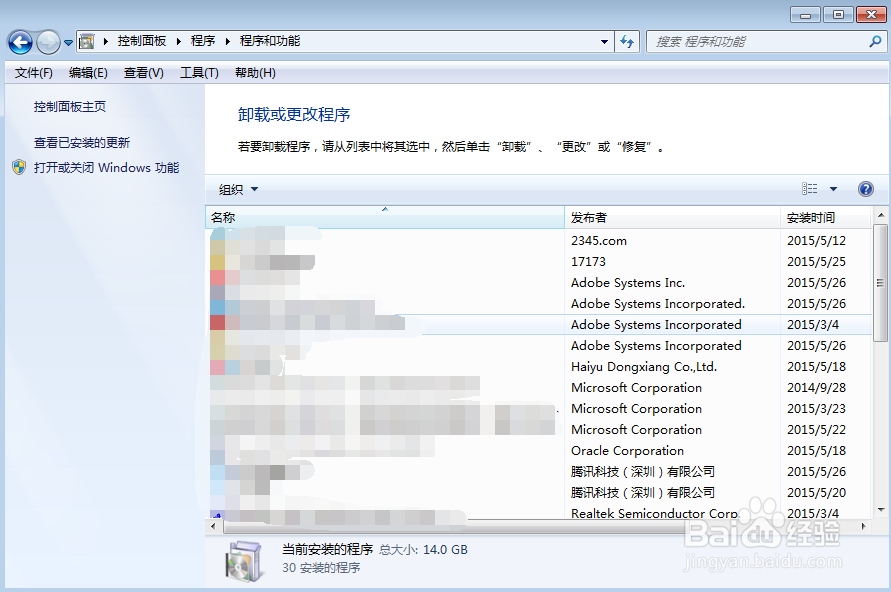Select the Adobe Systems Incorporated. row with period
This screenshot has width=891, height=592.
point(538,304)
